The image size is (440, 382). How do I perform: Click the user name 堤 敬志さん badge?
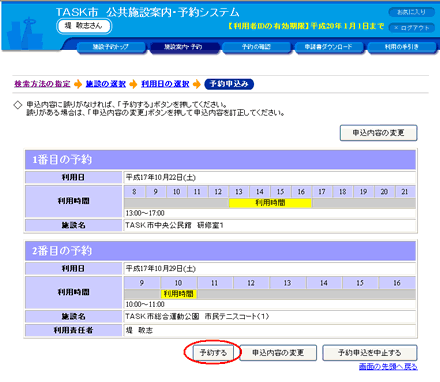84,26
